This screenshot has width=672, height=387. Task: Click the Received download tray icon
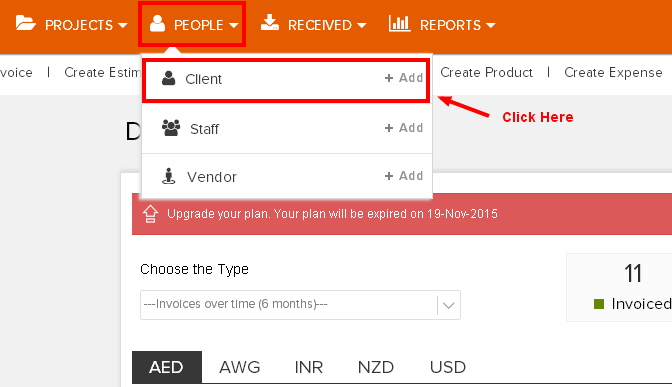click(270, 22)
